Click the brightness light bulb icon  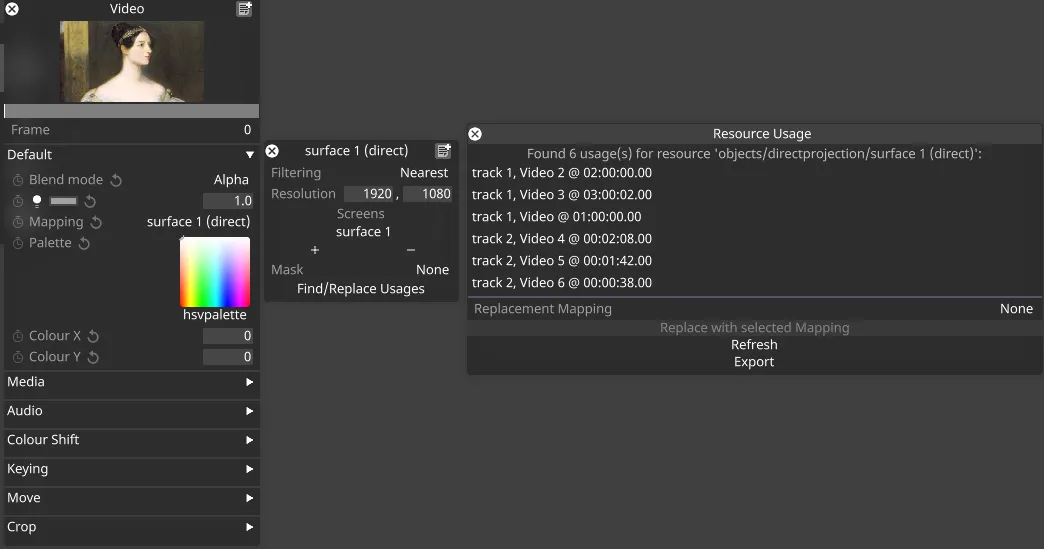pyautogui.click(x=37, y=201)
